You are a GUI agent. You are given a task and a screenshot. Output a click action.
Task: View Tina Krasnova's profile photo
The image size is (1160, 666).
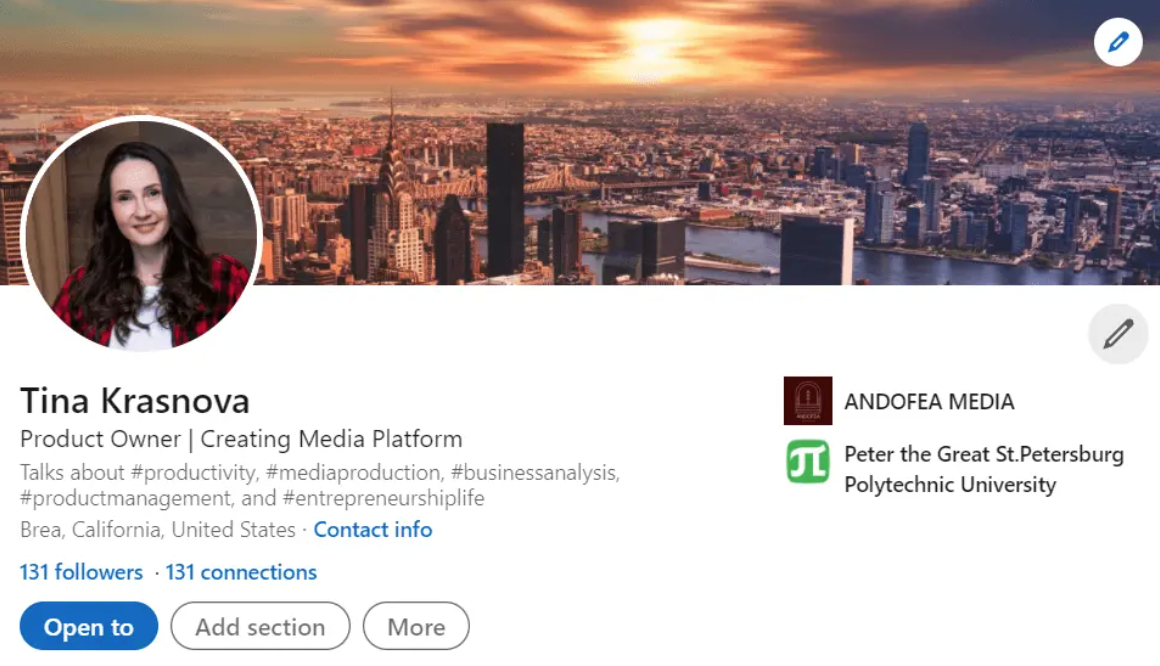pos(141,234)
